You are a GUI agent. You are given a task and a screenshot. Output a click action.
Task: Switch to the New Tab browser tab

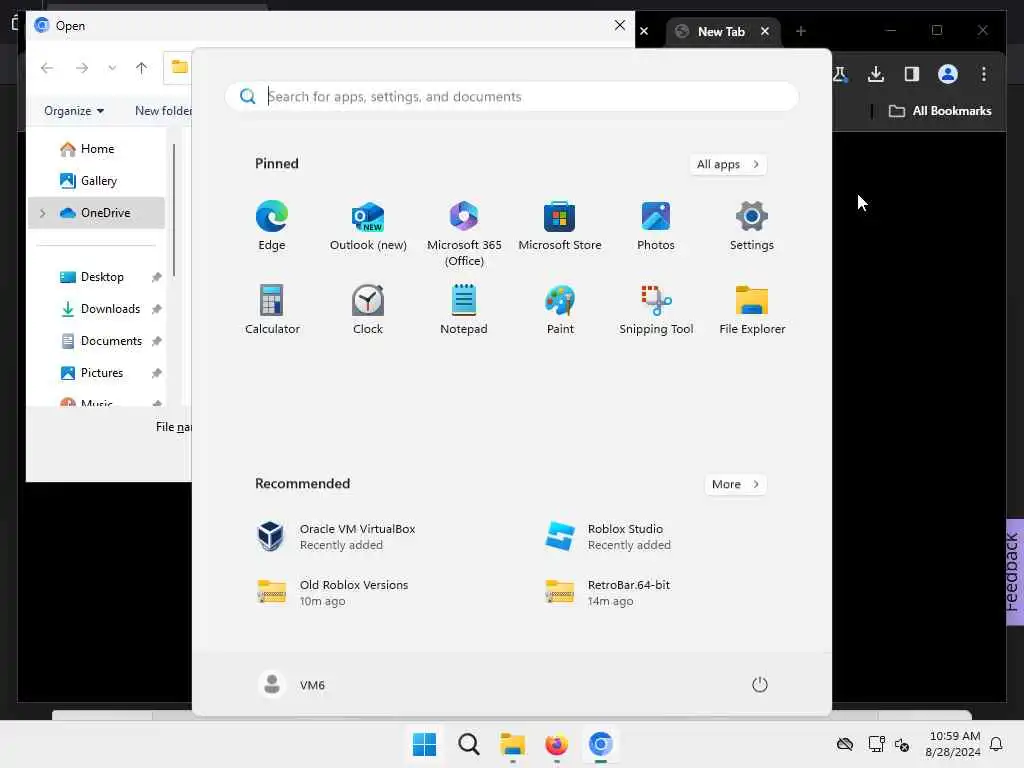(x=723, y=31)
